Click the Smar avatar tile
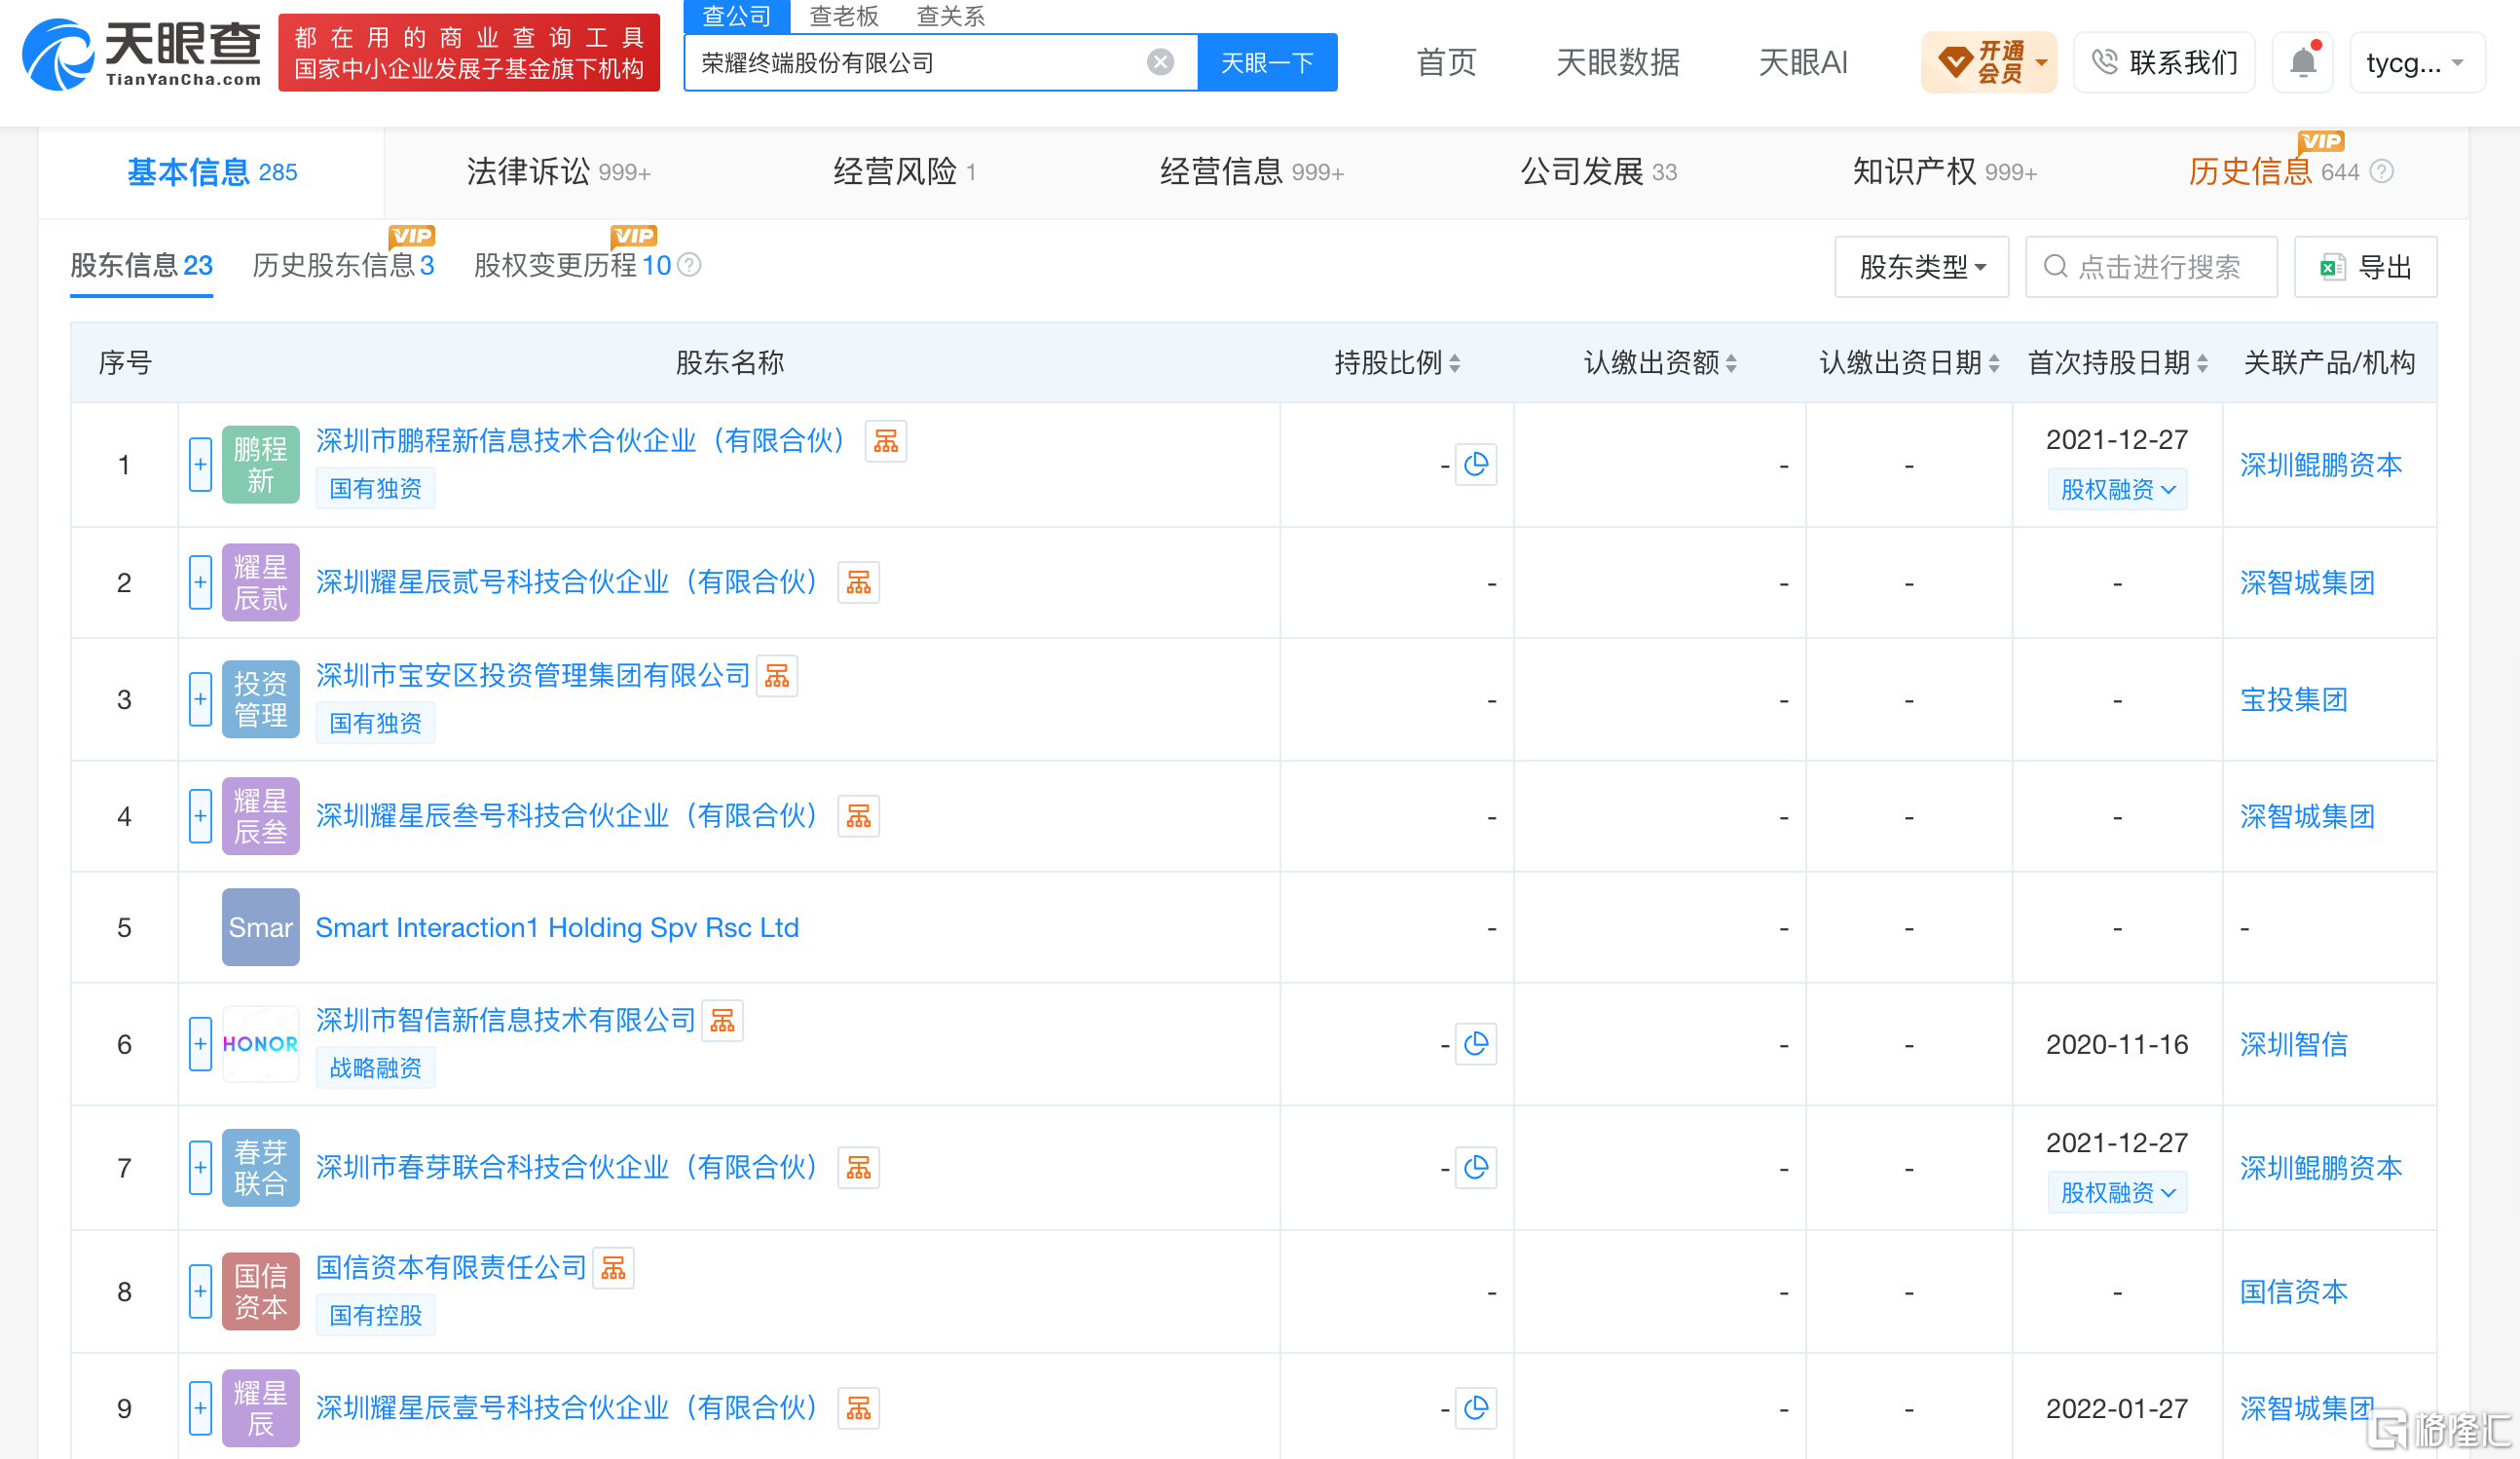2520x1459 pixels. point(260,928)
